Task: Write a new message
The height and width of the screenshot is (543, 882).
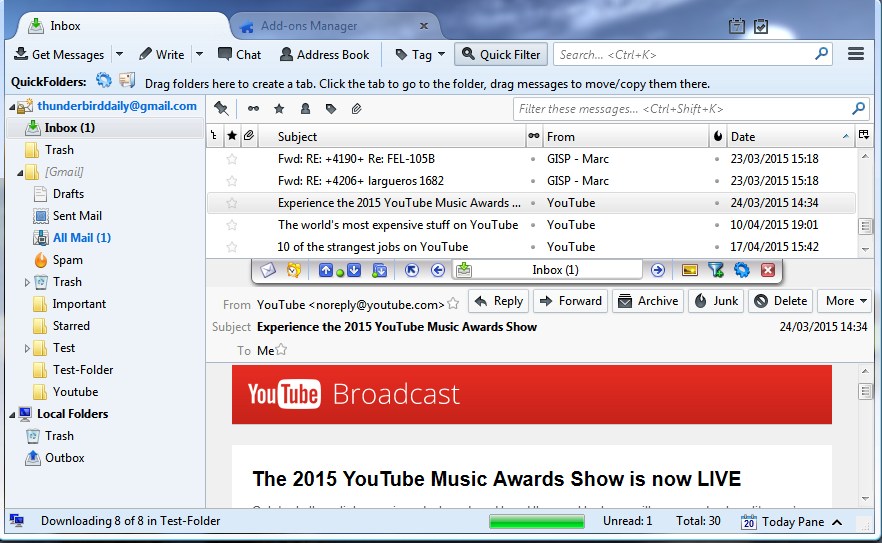Action: tap(162, 55)
